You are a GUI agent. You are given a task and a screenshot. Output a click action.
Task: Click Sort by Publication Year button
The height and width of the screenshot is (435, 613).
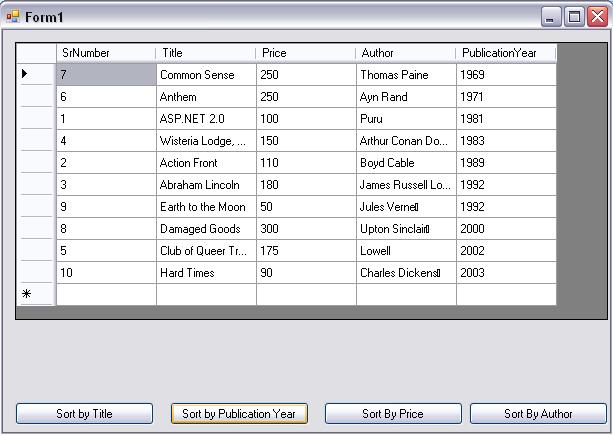[x=239, y=414]
